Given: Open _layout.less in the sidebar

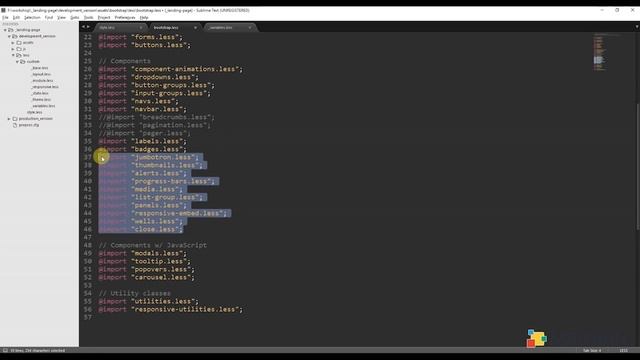Looking at the screenshot, I should 41,74.
